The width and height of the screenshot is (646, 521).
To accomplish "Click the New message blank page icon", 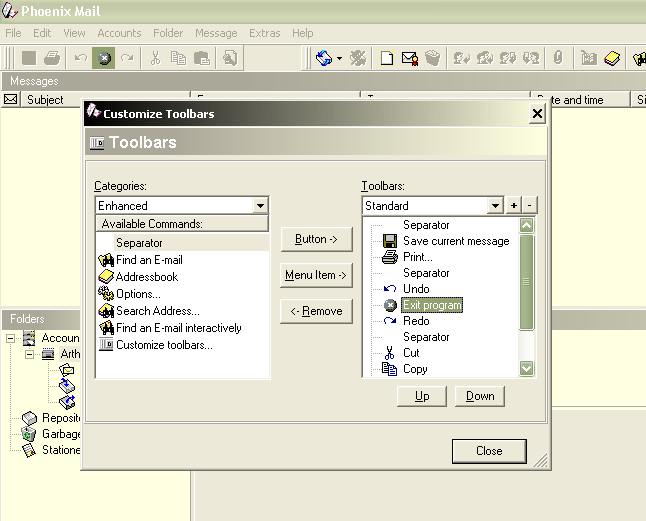I will (386, 58).
